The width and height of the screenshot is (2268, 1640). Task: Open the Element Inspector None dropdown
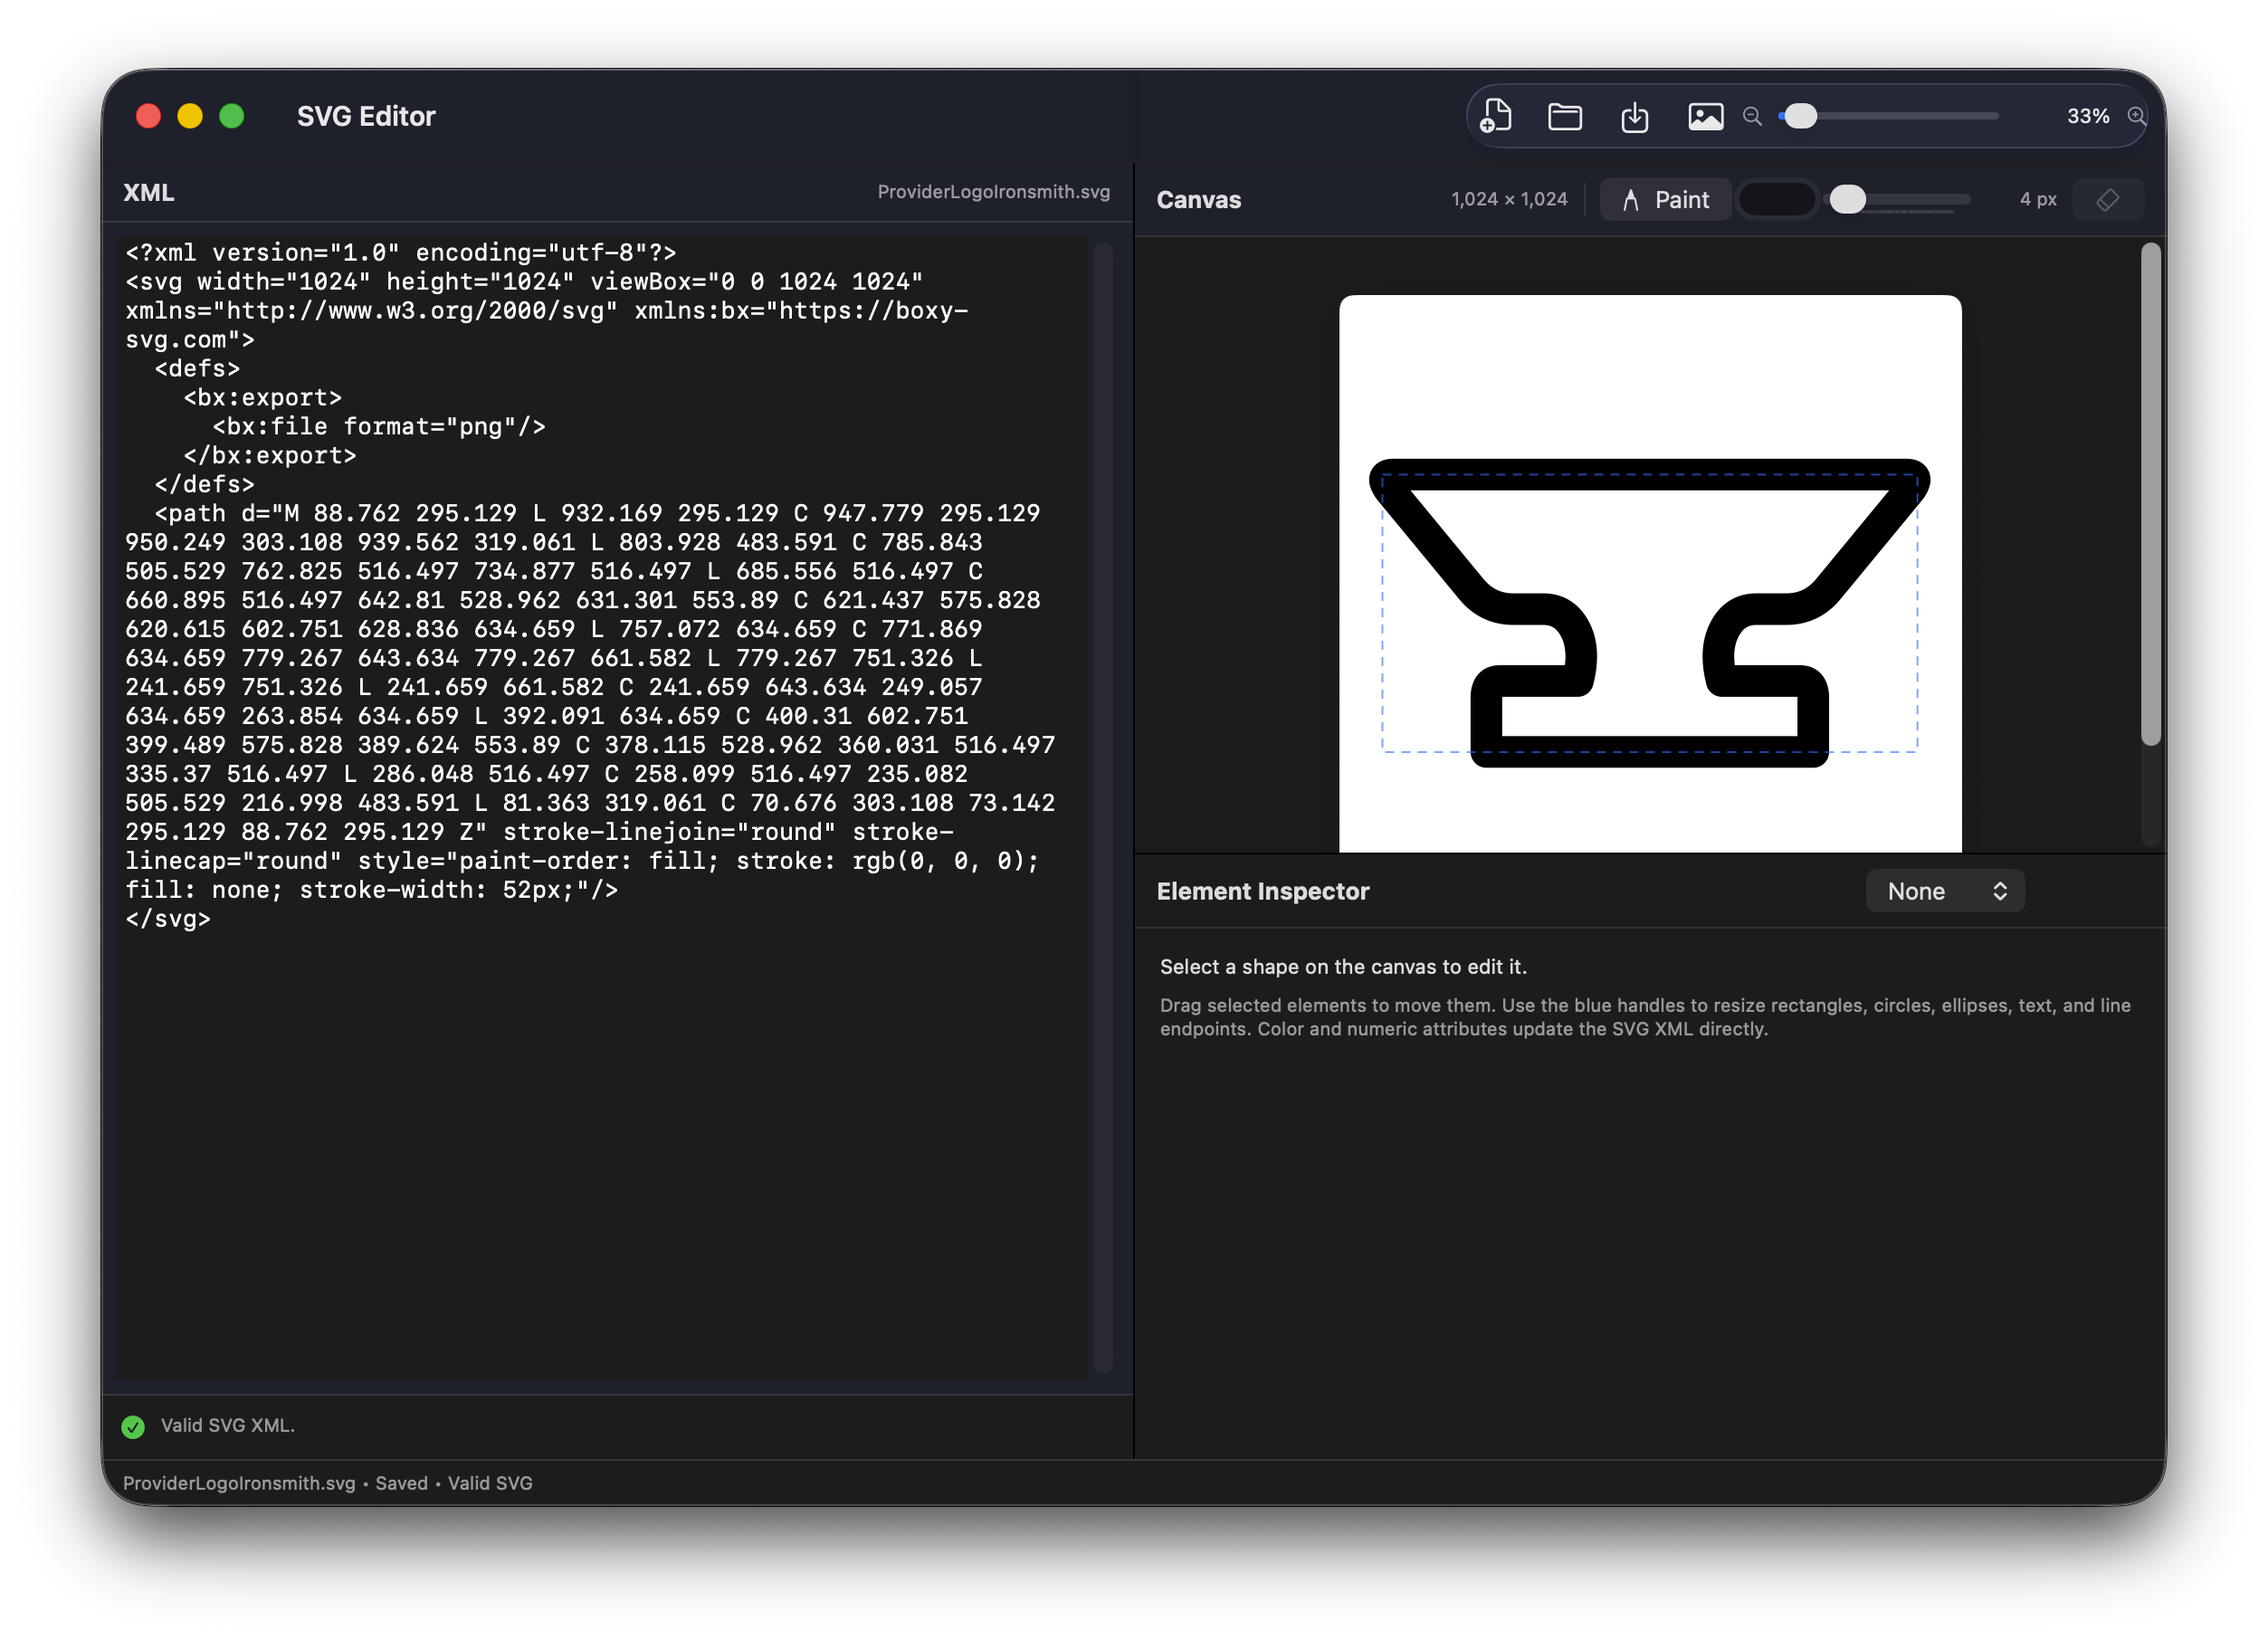1945,891
